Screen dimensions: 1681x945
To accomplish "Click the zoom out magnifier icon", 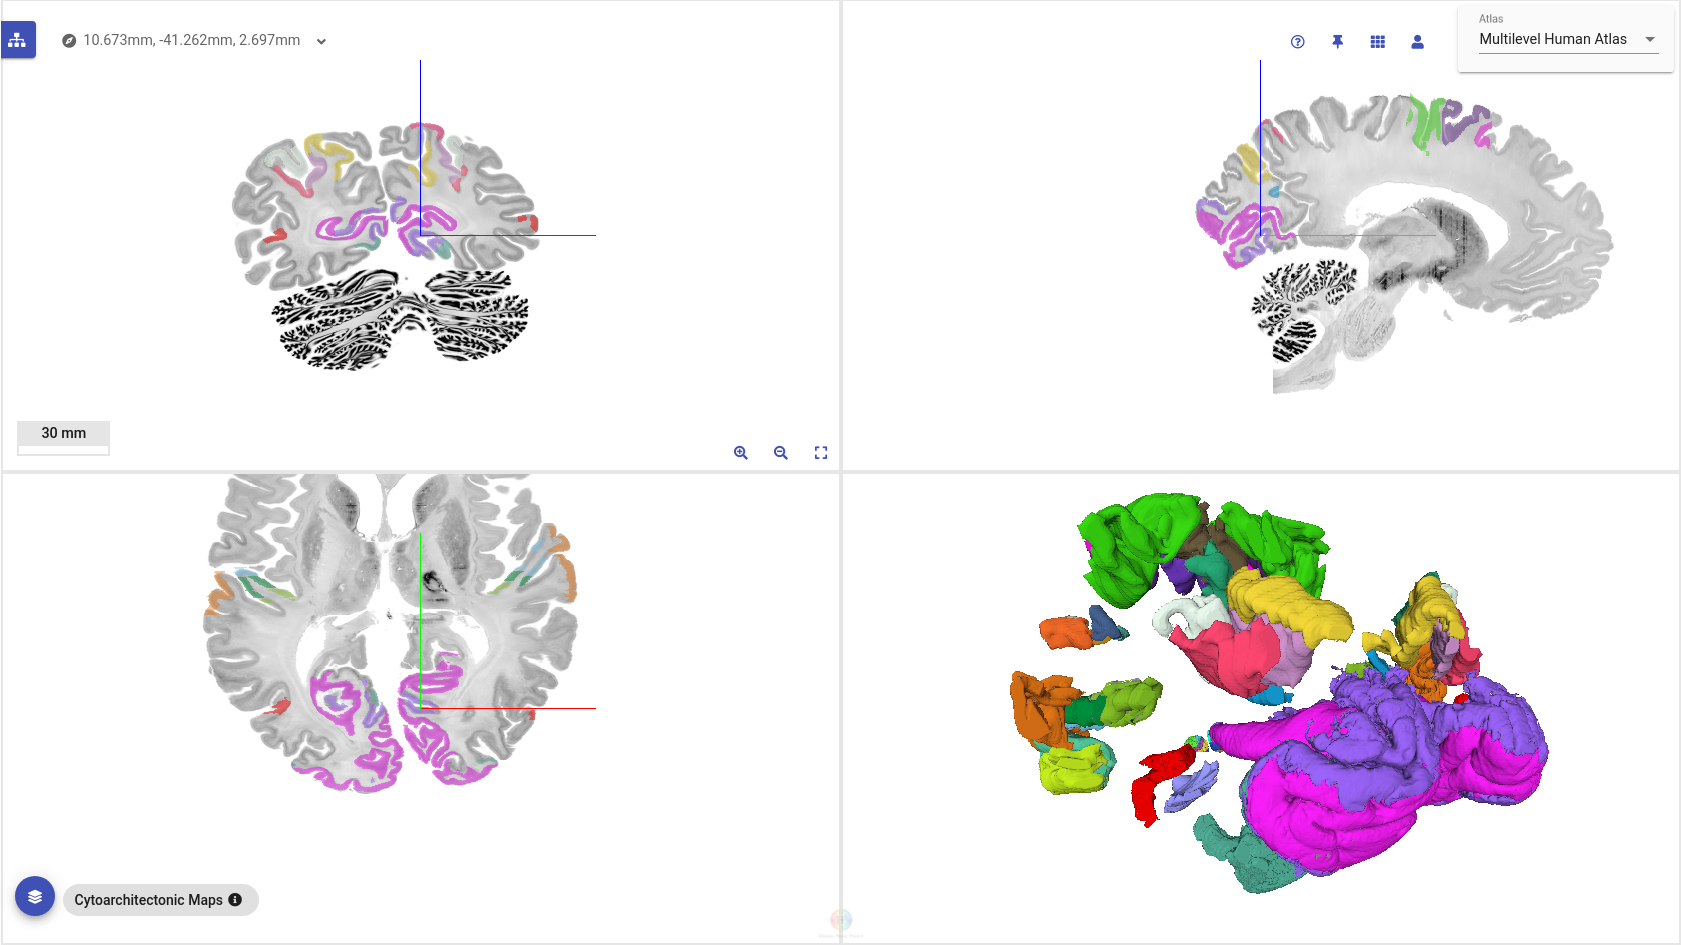I will tap(781, 453).
